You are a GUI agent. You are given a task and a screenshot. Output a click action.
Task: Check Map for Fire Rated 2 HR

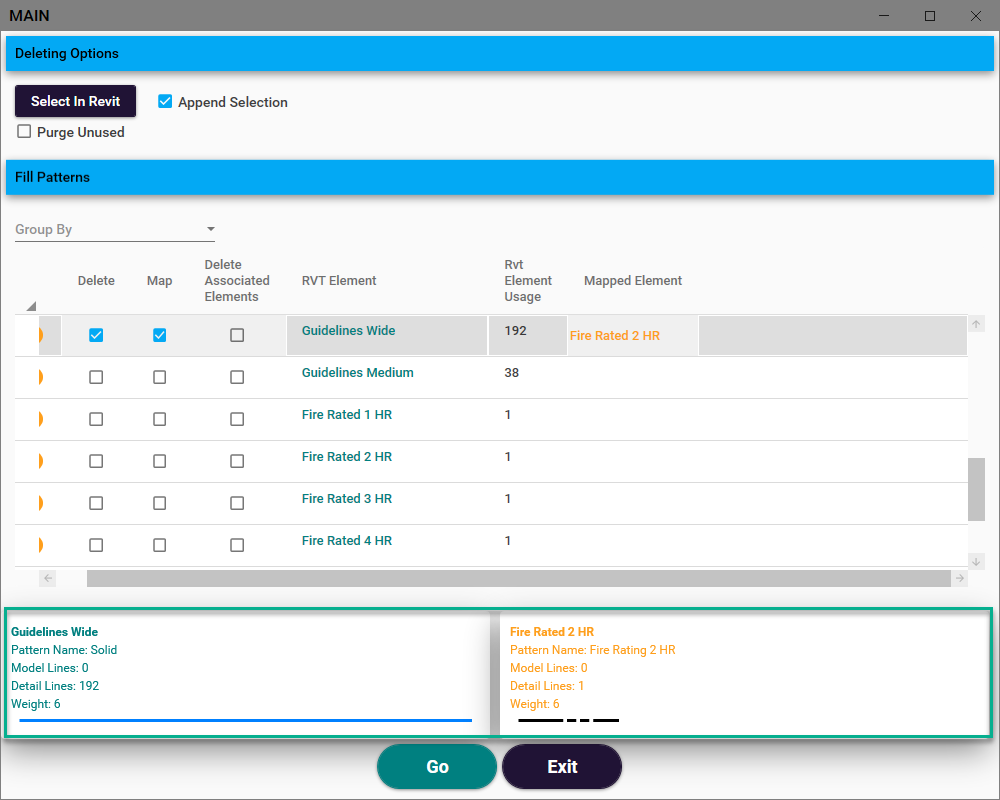click(x=159, y=461)
